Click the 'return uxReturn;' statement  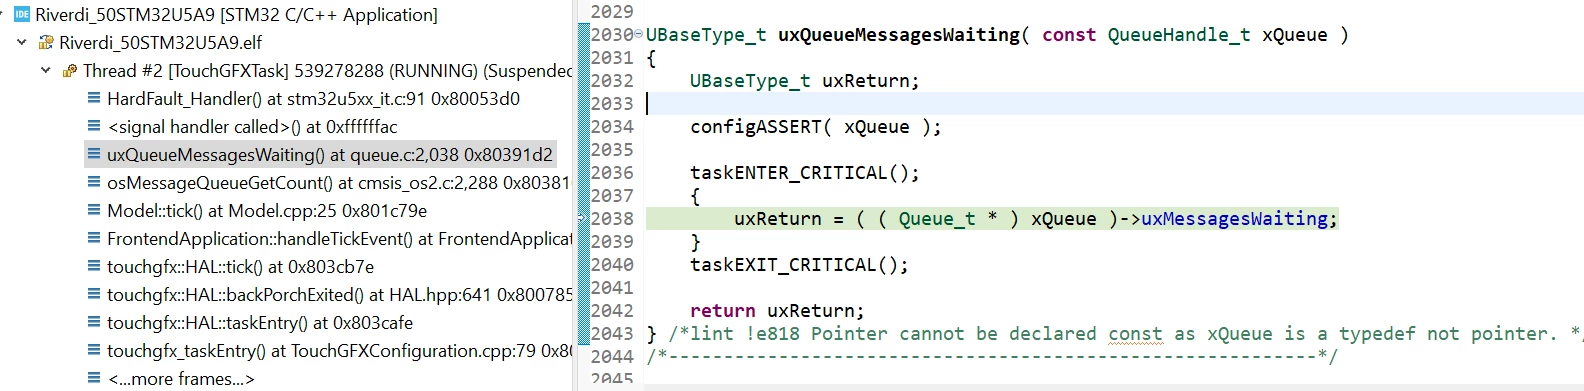[777, 311]
